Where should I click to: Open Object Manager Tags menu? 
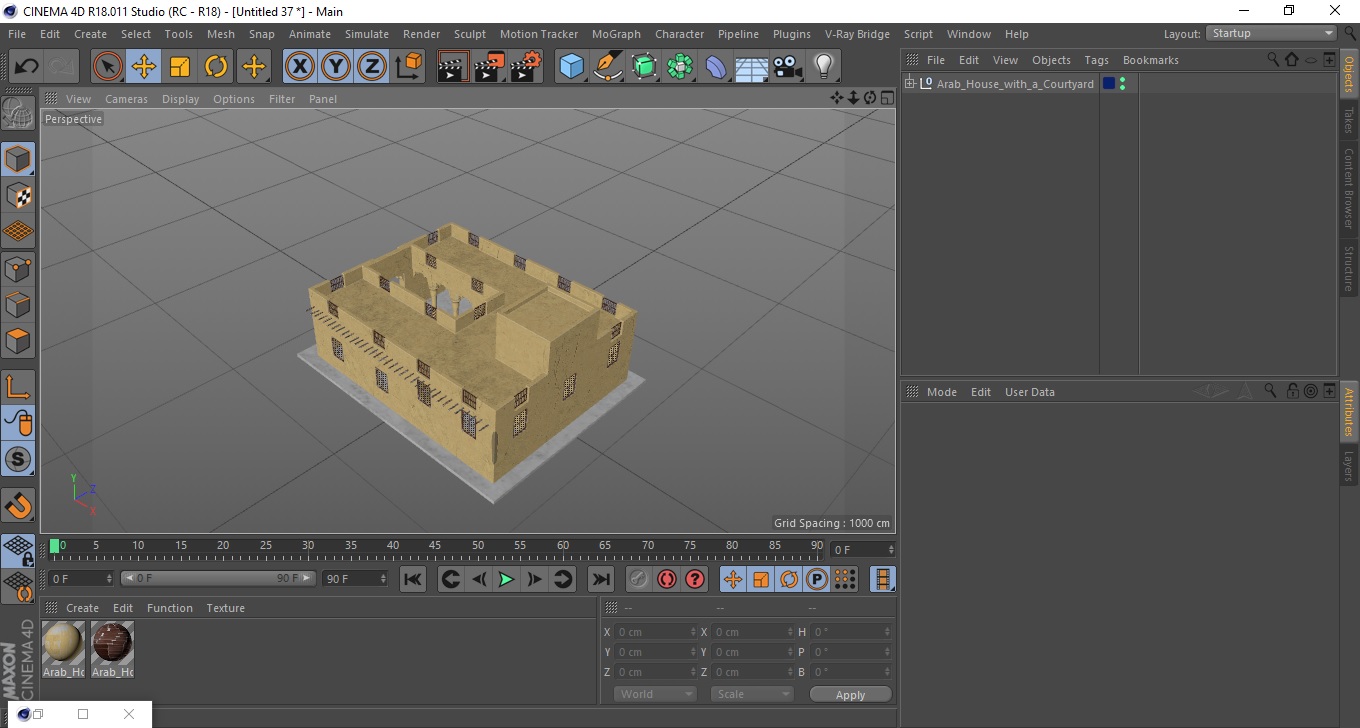pos(1096,60)
